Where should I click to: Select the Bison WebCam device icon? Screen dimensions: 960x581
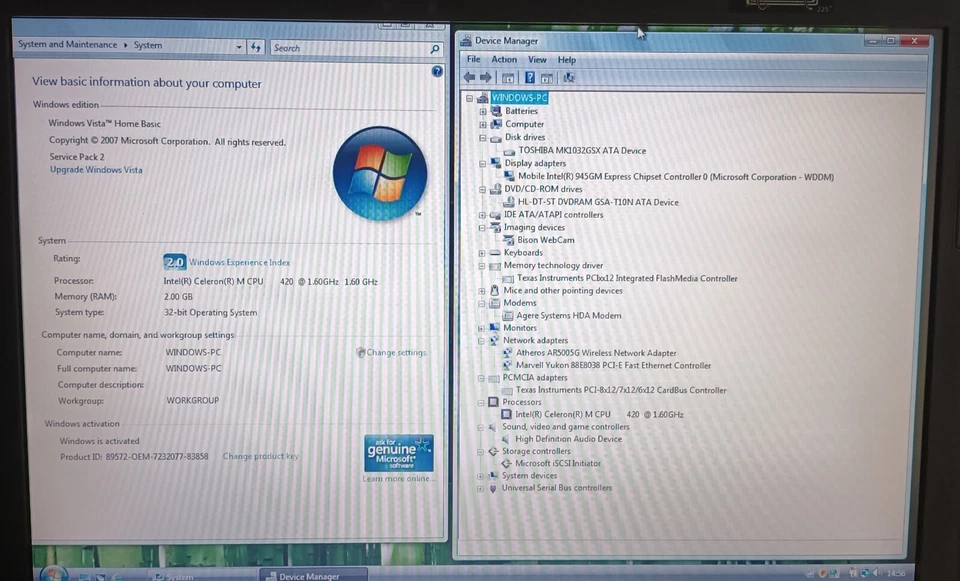click(509, 240)
